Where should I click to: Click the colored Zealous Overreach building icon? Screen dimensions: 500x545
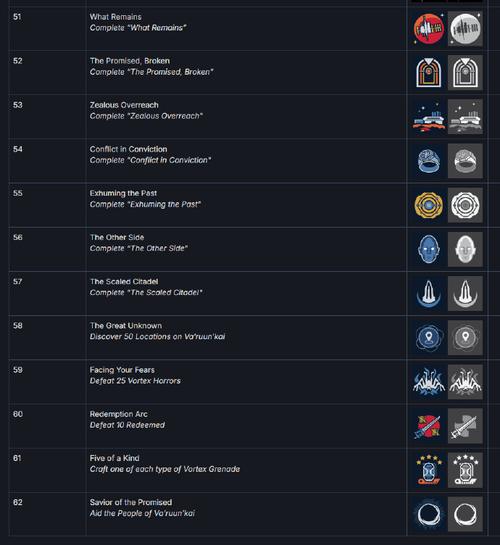point(429,117)
